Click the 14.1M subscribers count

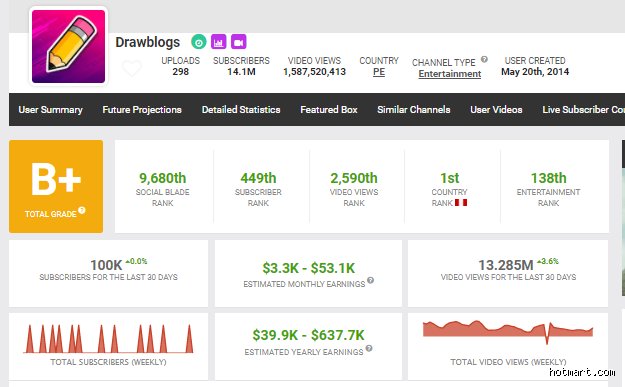tap(241, 72)
